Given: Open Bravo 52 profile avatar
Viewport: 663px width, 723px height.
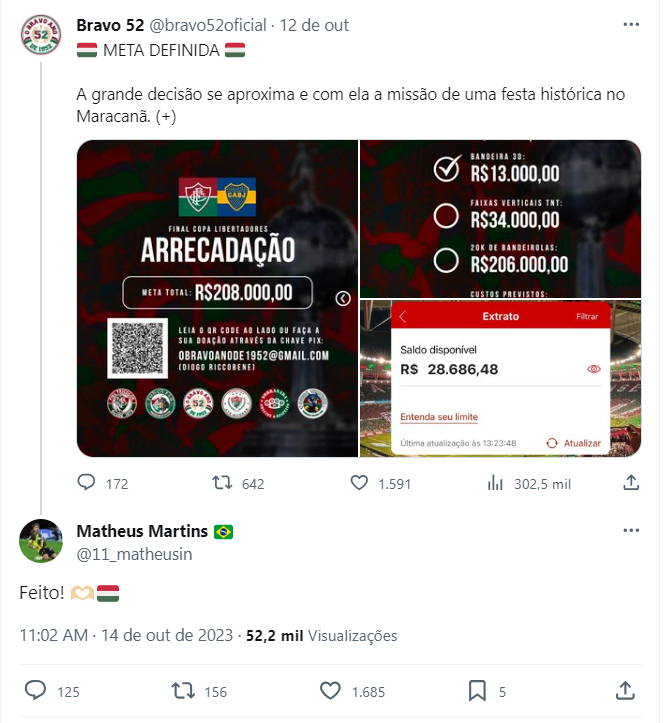Looking at the screenshot, I should (41, 35).
